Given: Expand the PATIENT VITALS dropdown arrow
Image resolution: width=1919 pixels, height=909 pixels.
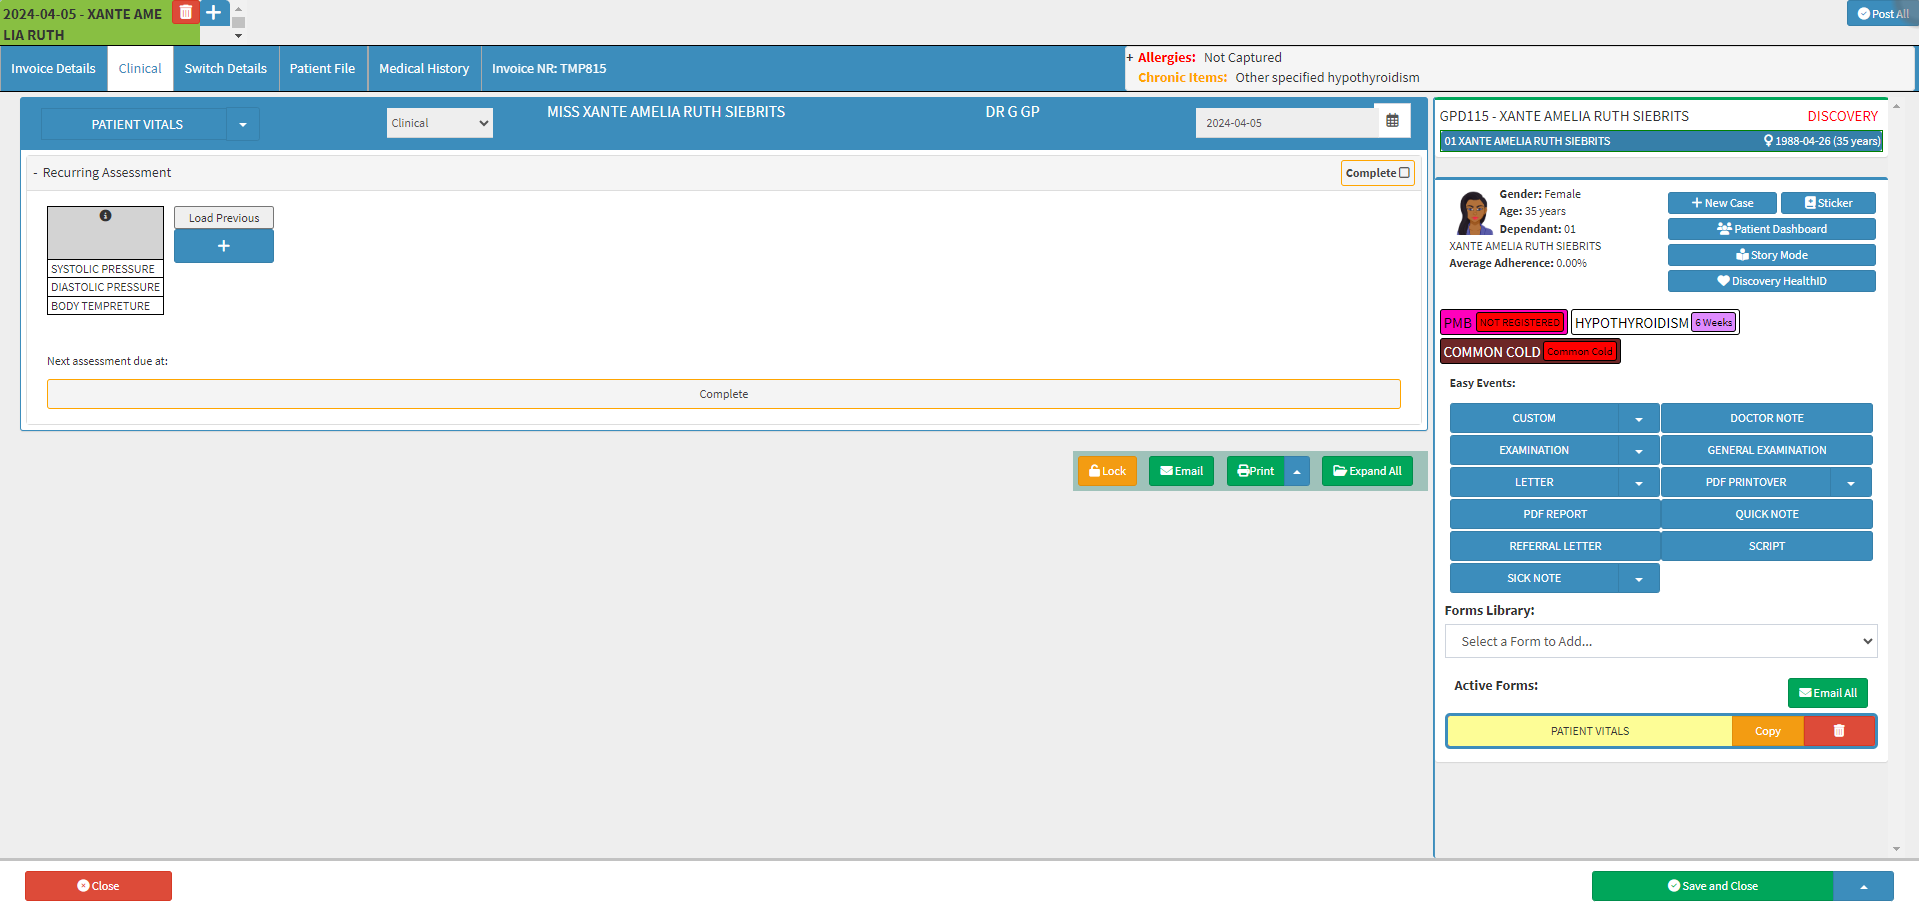Looking at the screenshot, I should pyautogui.click(x=243, y=125).
